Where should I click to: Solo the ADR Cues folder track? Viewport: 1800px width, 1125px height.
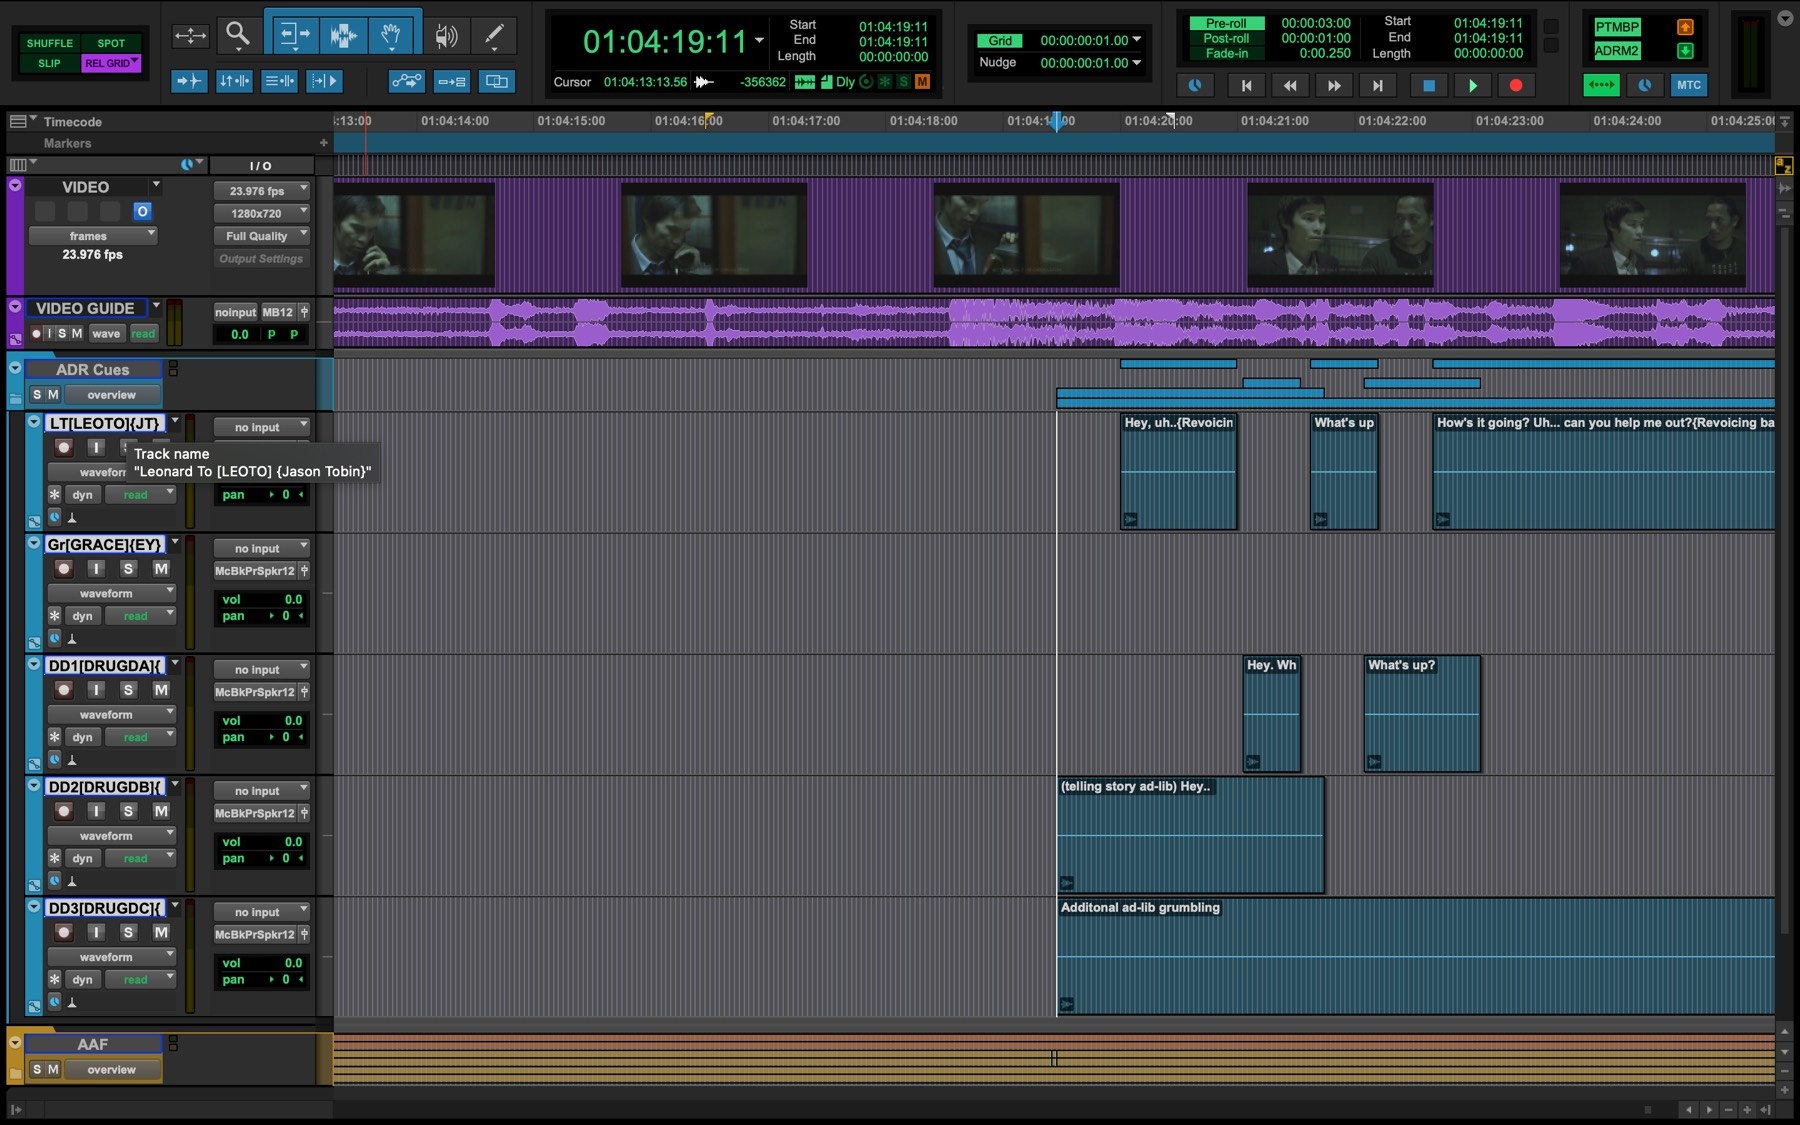pos(37,394)
